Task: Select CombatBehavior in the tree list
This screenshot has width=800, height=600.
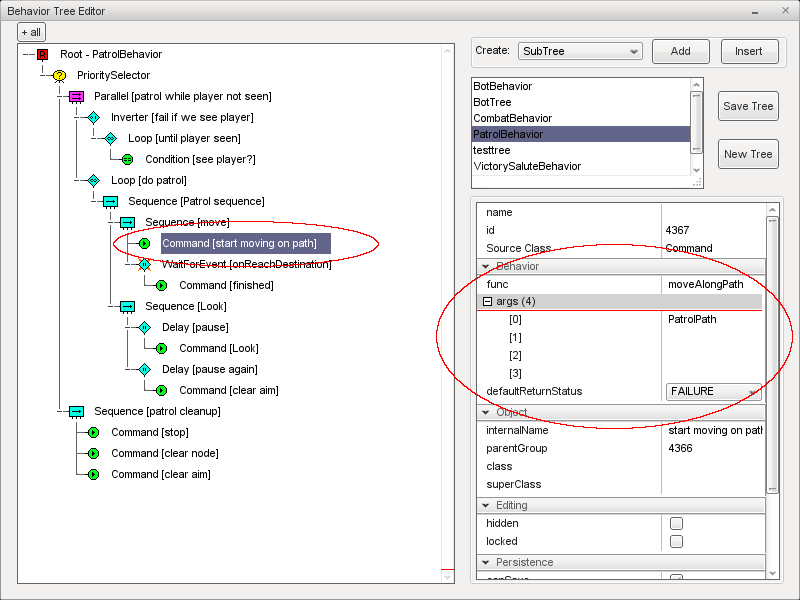Action: pos(512,118)
